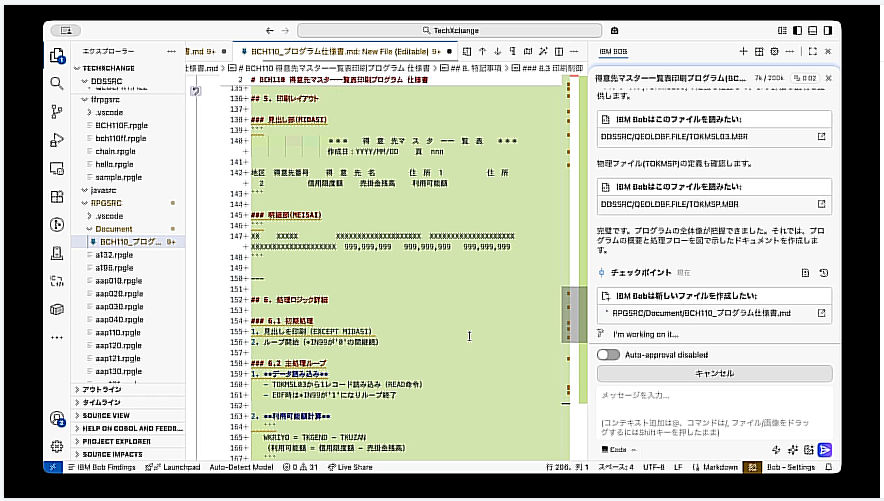The height and width of the screenshot is (501, 884).
Task: Open IBM Bob panel settings gear
Action: point(774,51)
